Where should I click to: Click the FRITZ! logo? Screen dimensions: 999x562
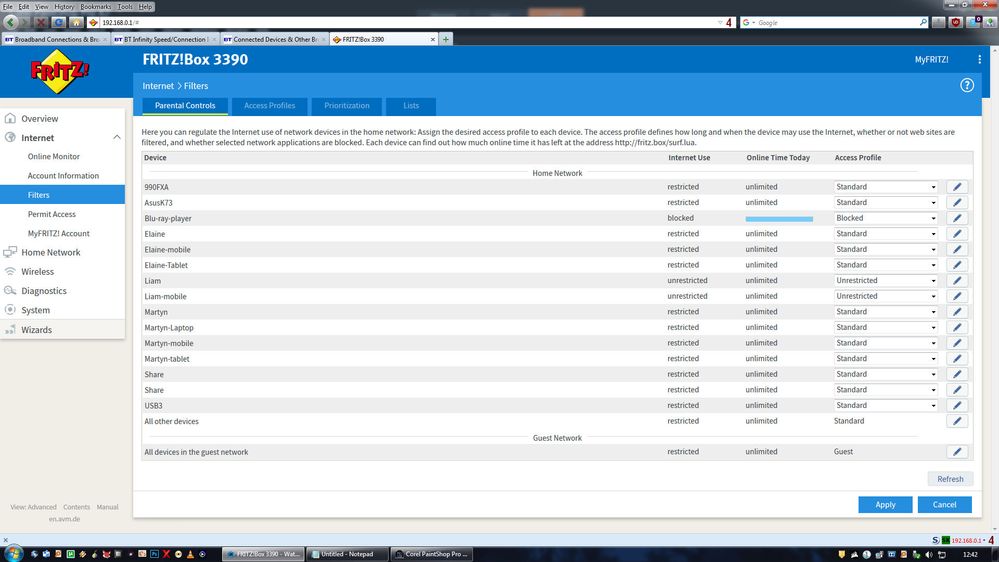(59, 71)
